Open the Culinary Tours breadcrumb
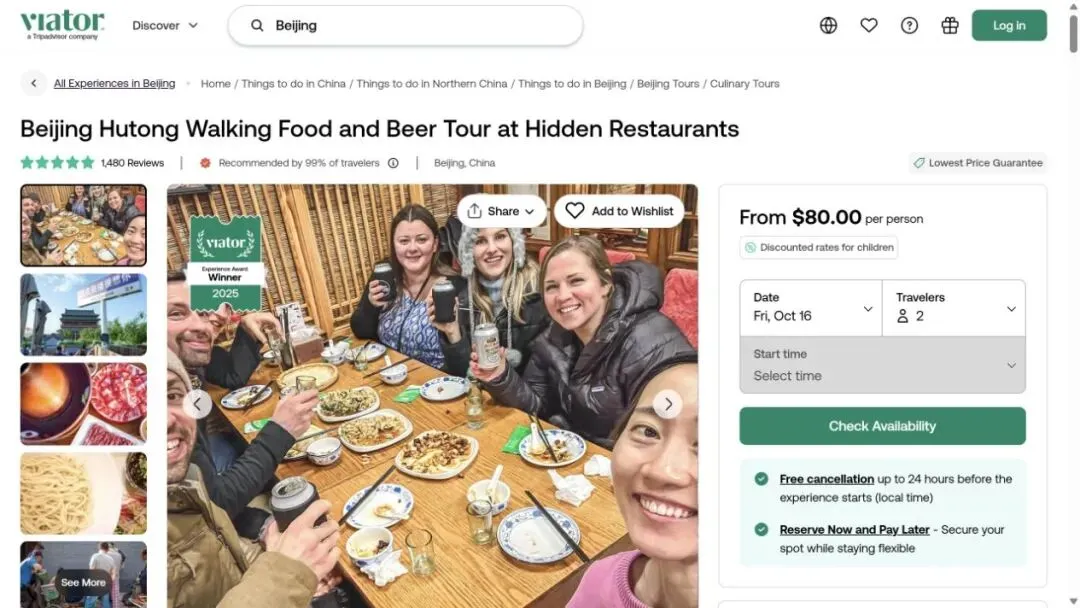 tap(745, 83)
